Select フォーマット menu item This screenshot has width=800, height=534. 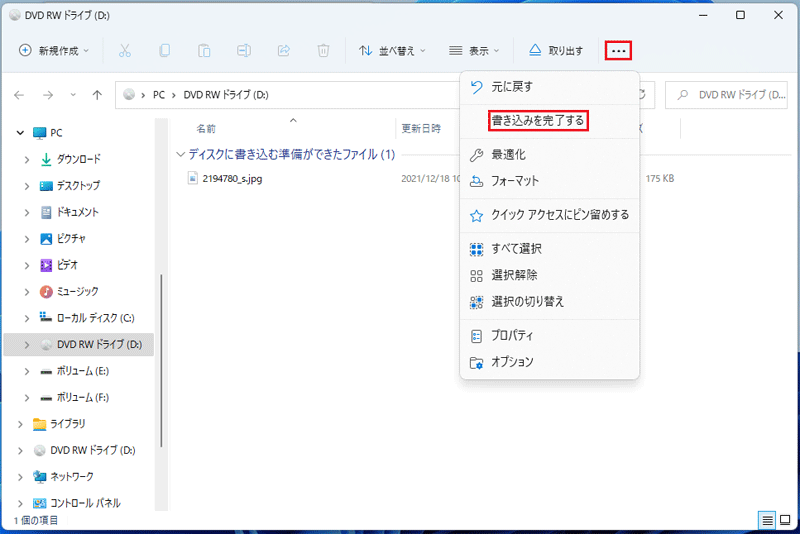pos(549,181)
